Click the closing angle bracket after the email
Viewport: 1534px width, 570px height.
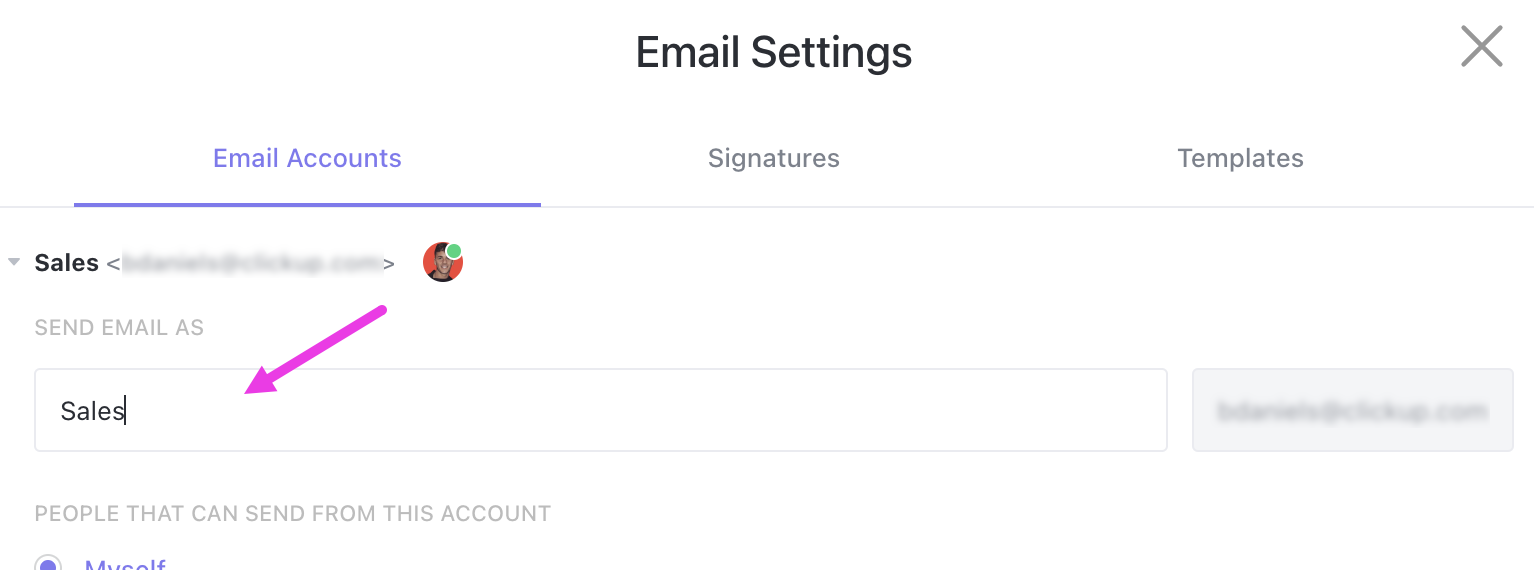pyautogui.click(x=389, y=264)
